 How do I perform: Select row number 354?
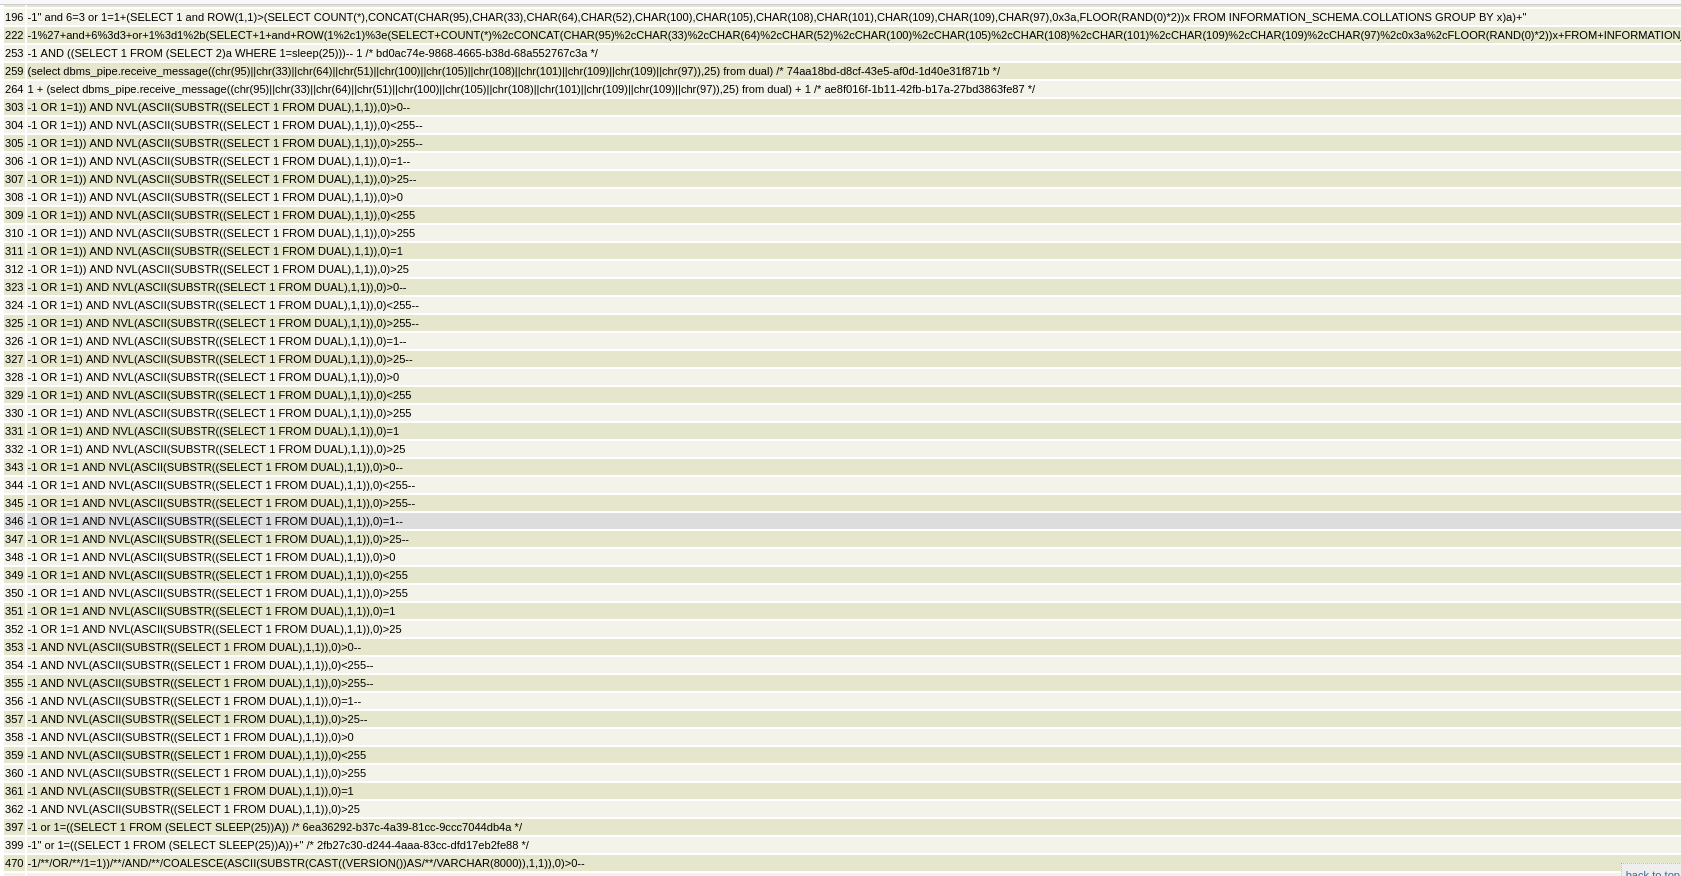pos(14,665)
